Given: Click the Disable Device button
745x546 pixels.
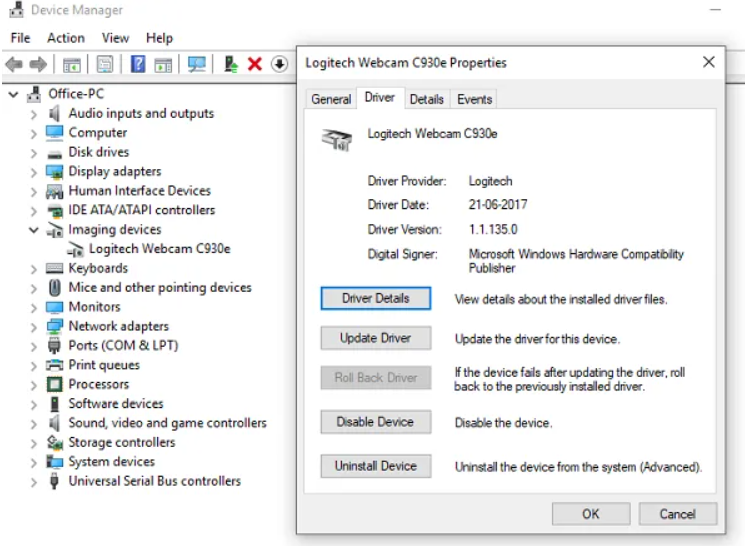Looking at the screenshot, I should point(376,421).
